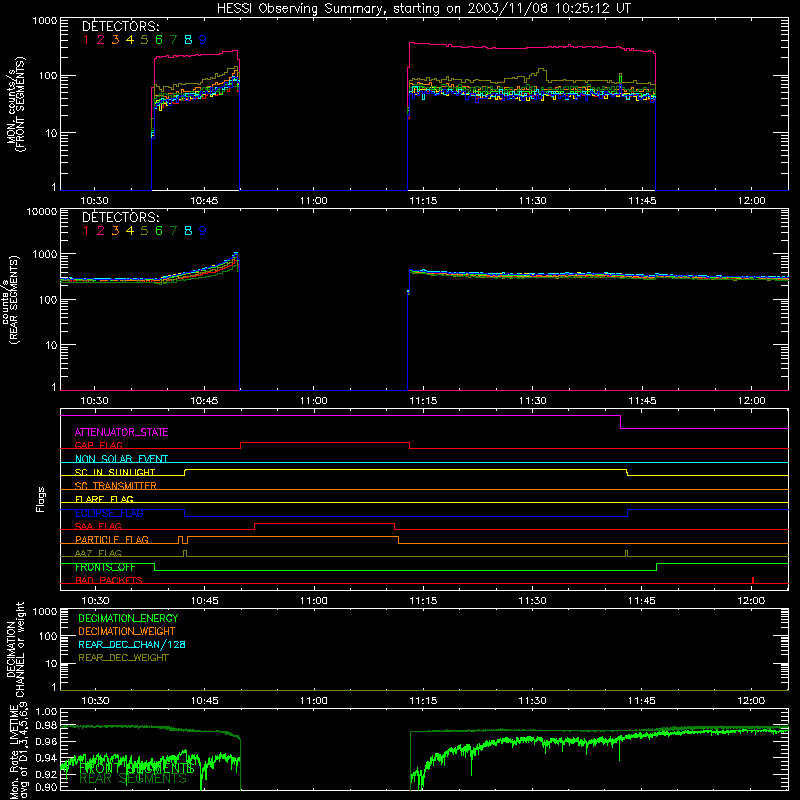Select the ECLIPSE_FLAG label
The width and height of the screenshot is (800, 800).
click(x=109, y=513)
